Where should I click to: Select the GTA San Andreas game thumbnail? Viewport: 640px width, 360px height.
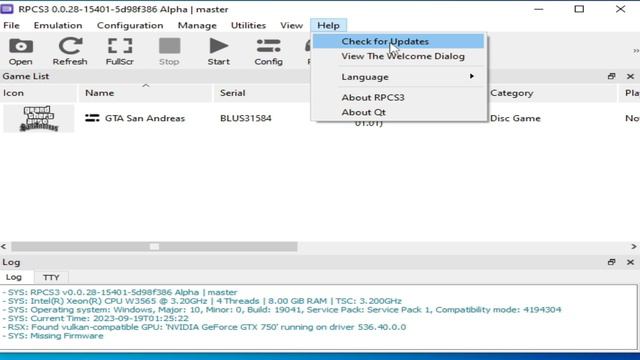39,118
